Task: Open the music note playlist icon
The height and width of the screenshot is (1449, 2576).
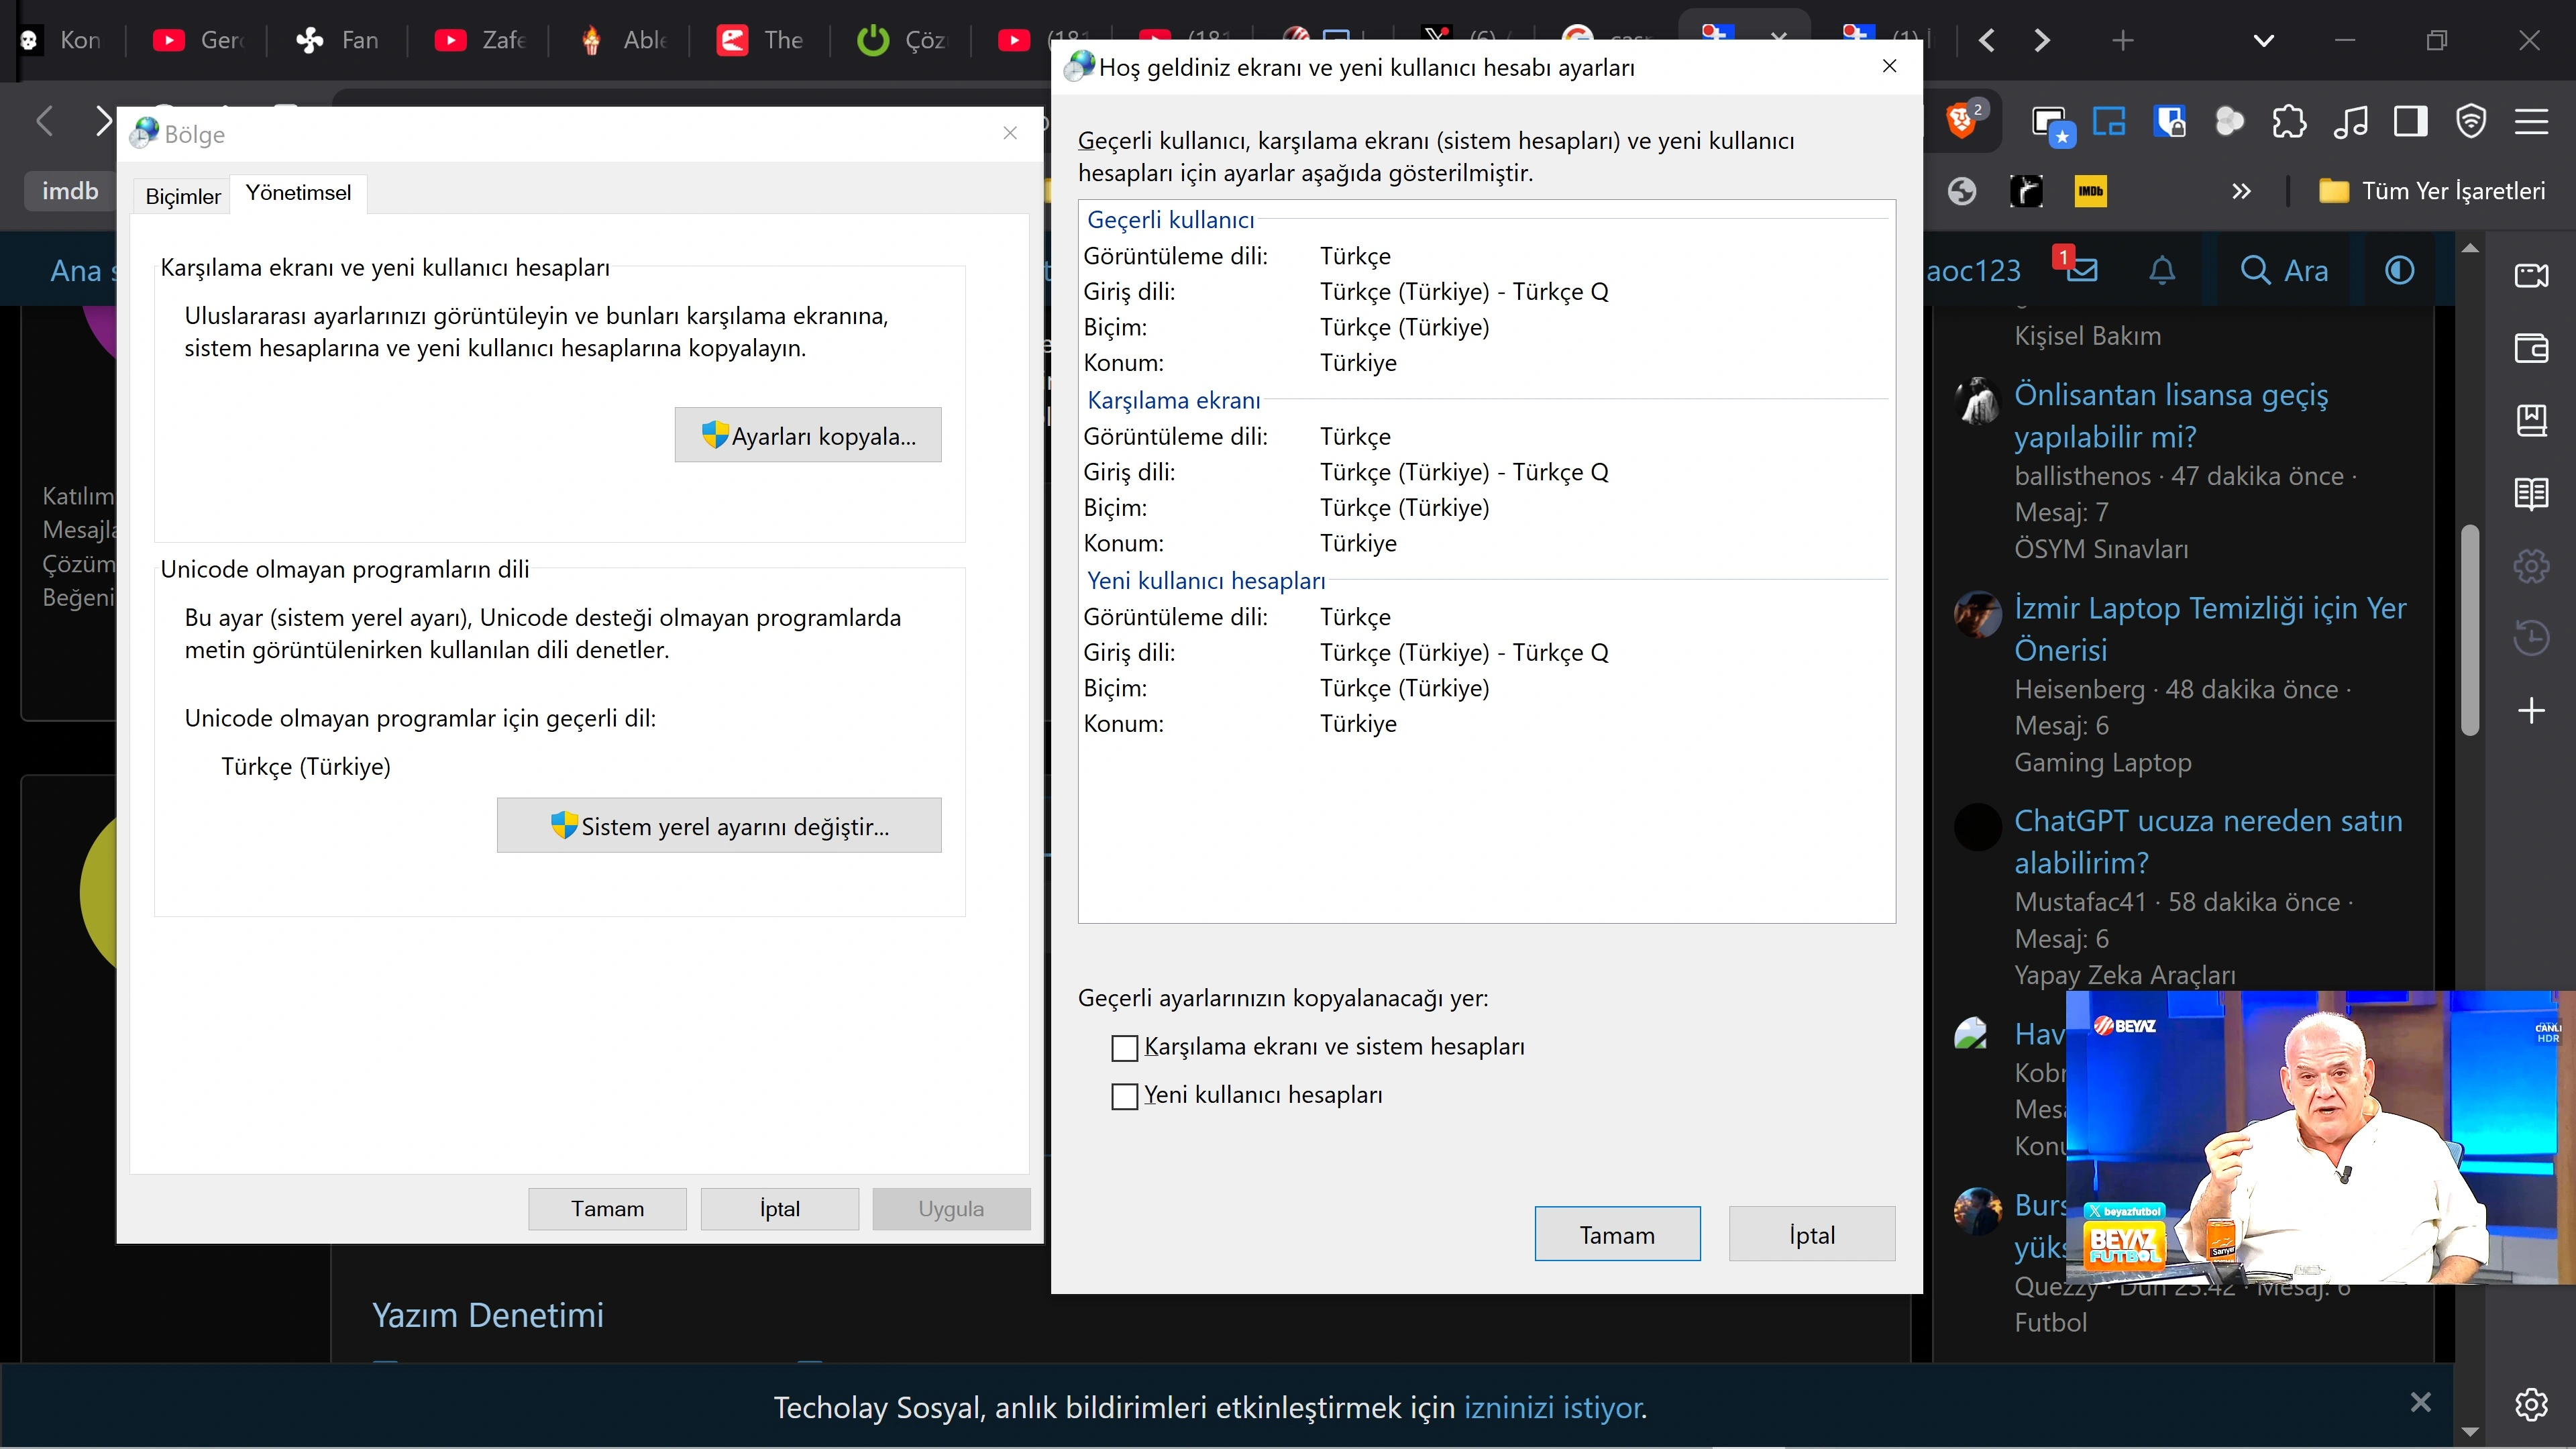Action: 2350,122
